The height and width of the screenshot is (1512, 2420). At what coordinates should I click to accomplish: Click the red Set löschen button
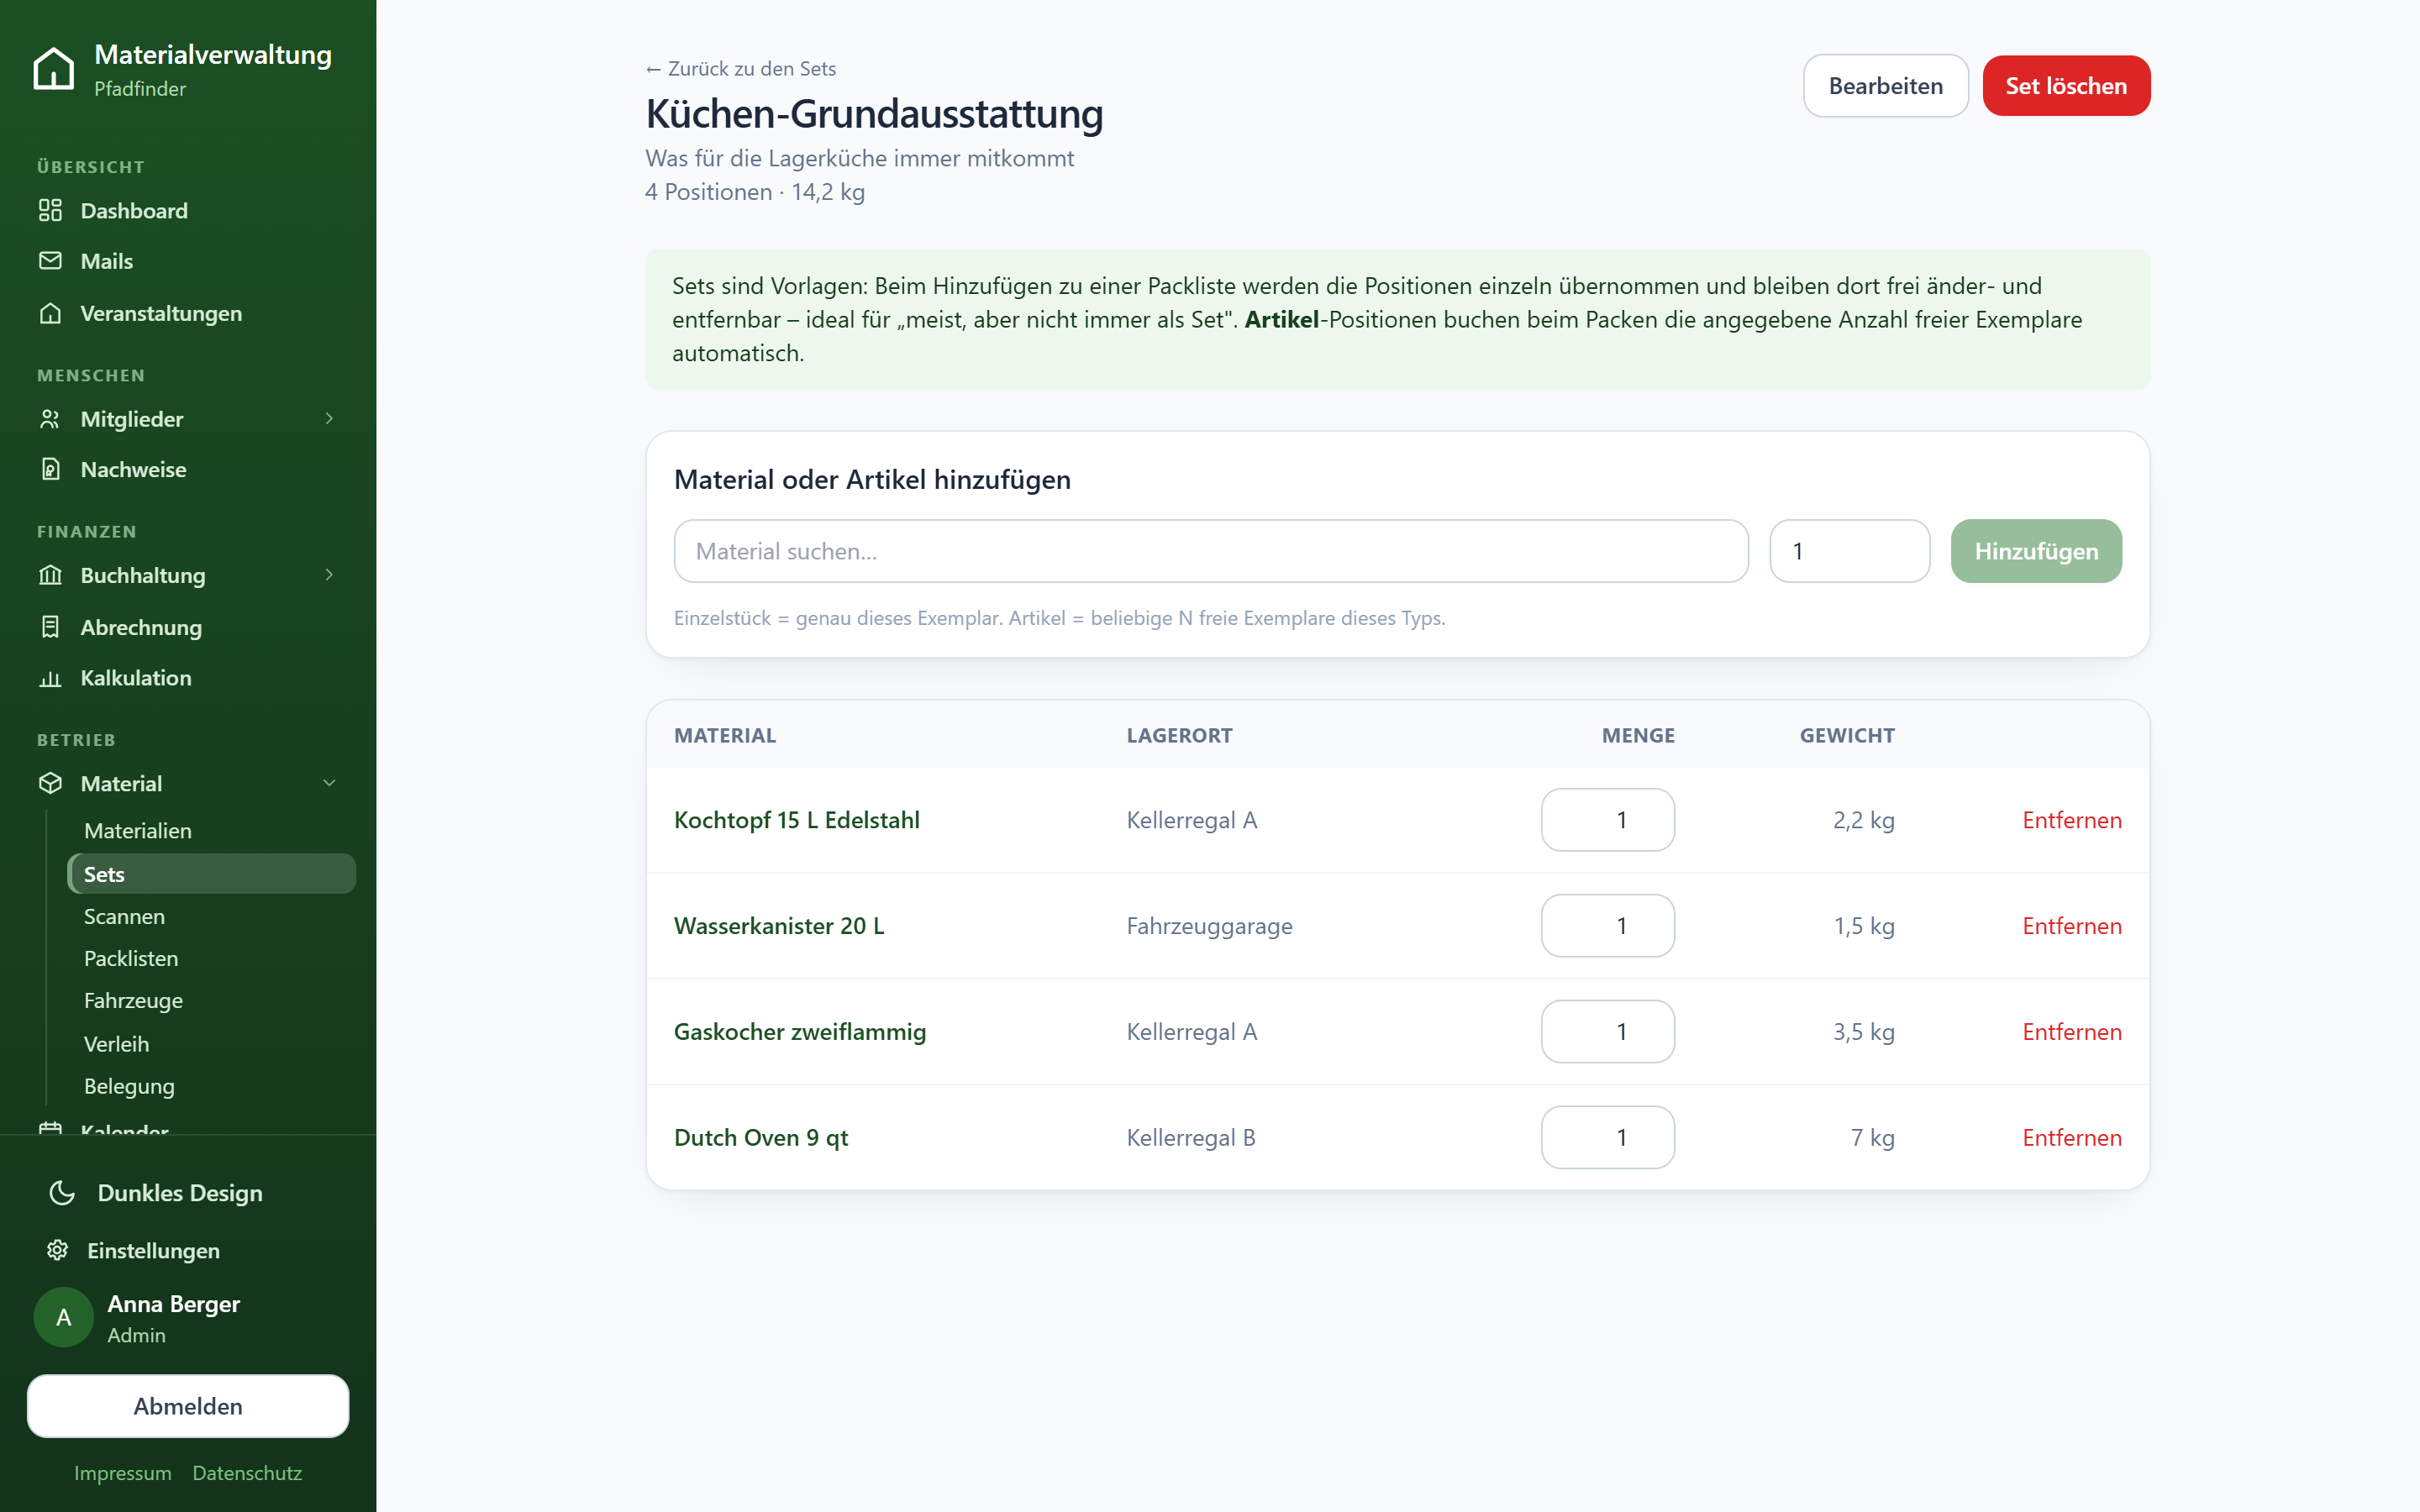point(2066,86)
